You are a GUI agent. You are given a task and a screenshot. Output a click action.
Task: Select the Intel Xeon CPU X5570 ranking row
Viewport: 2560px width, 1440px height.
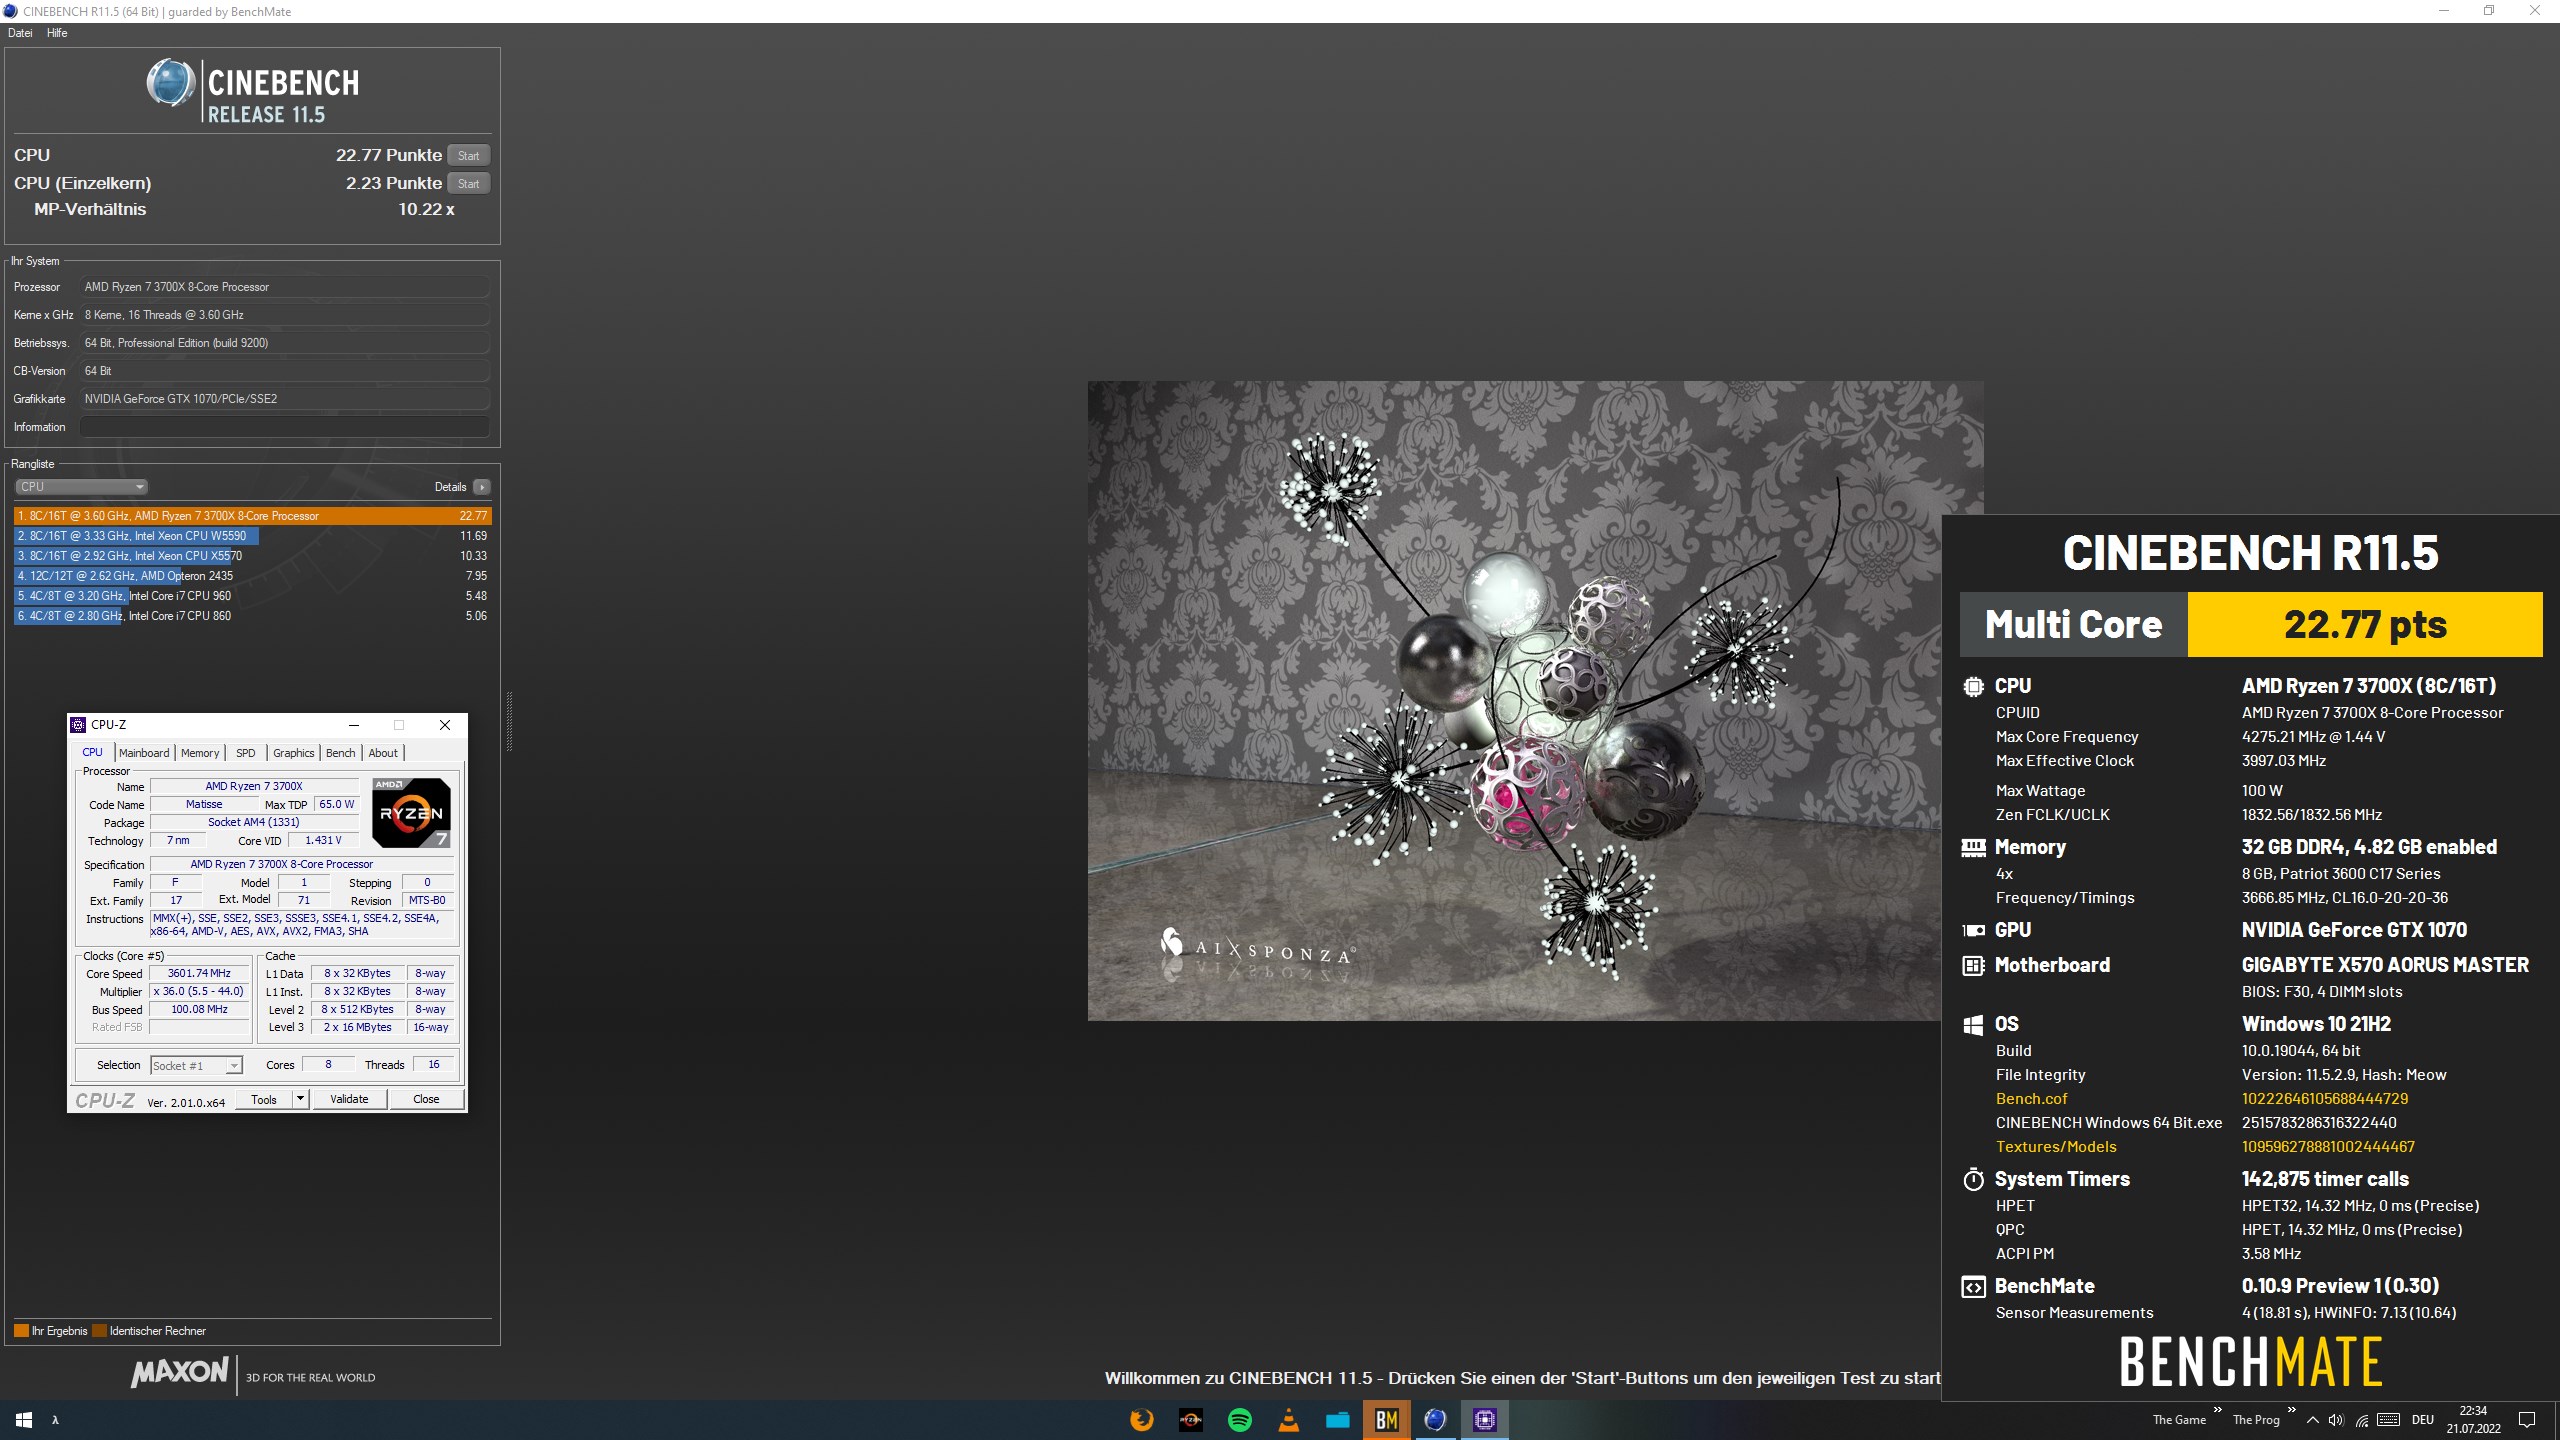pyautogui.click(x=252, y=556)
